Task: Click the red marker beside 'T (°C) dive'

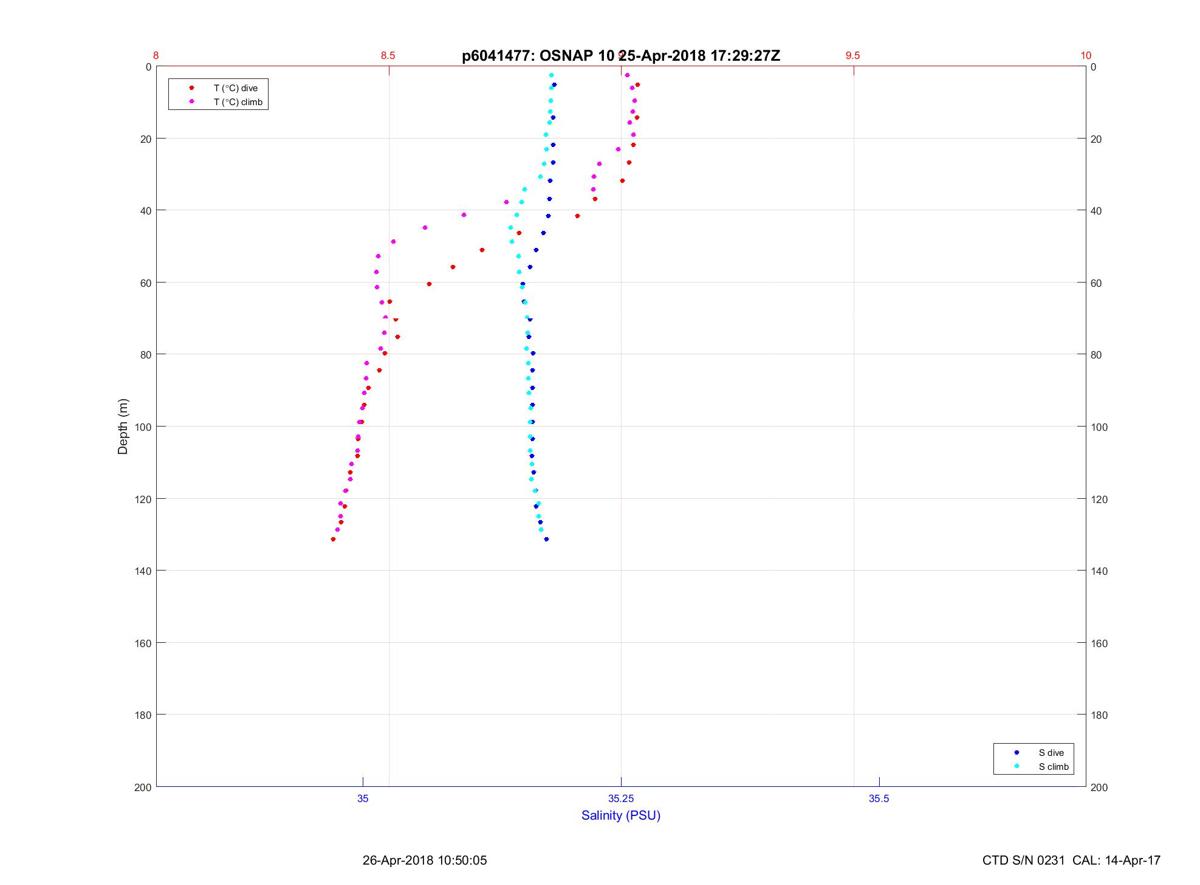Action: pyautogui.click(x=191, y=88)
